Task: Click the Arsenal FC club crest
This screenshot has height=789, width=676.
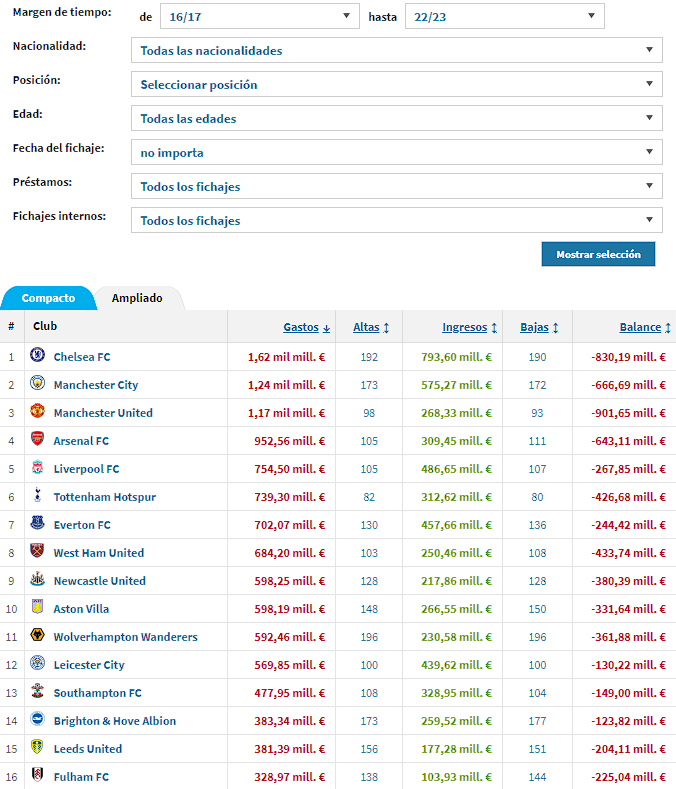Action: pyautogui.click(x=37, y=439)
